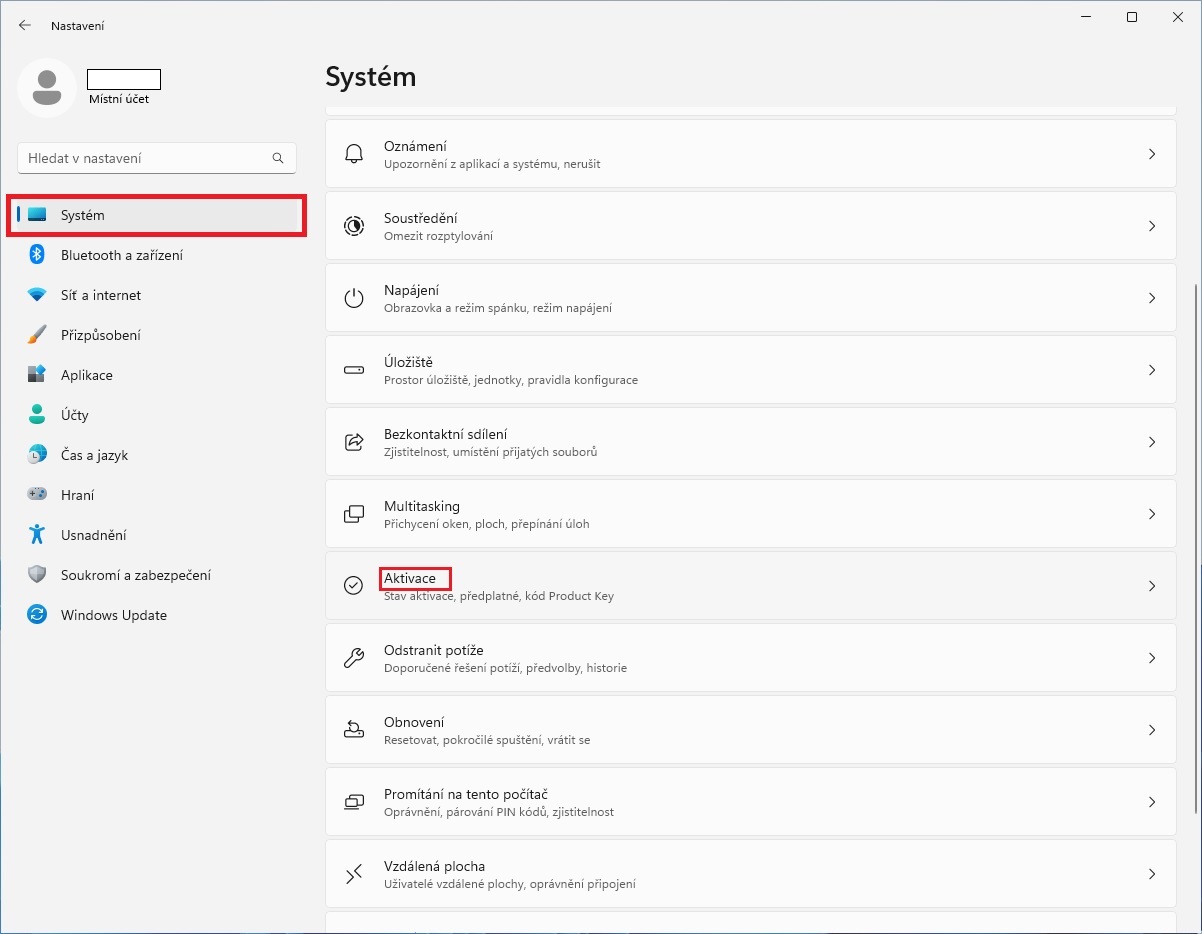
Task: Go to Čas a jazyk label
Action: 94,455
